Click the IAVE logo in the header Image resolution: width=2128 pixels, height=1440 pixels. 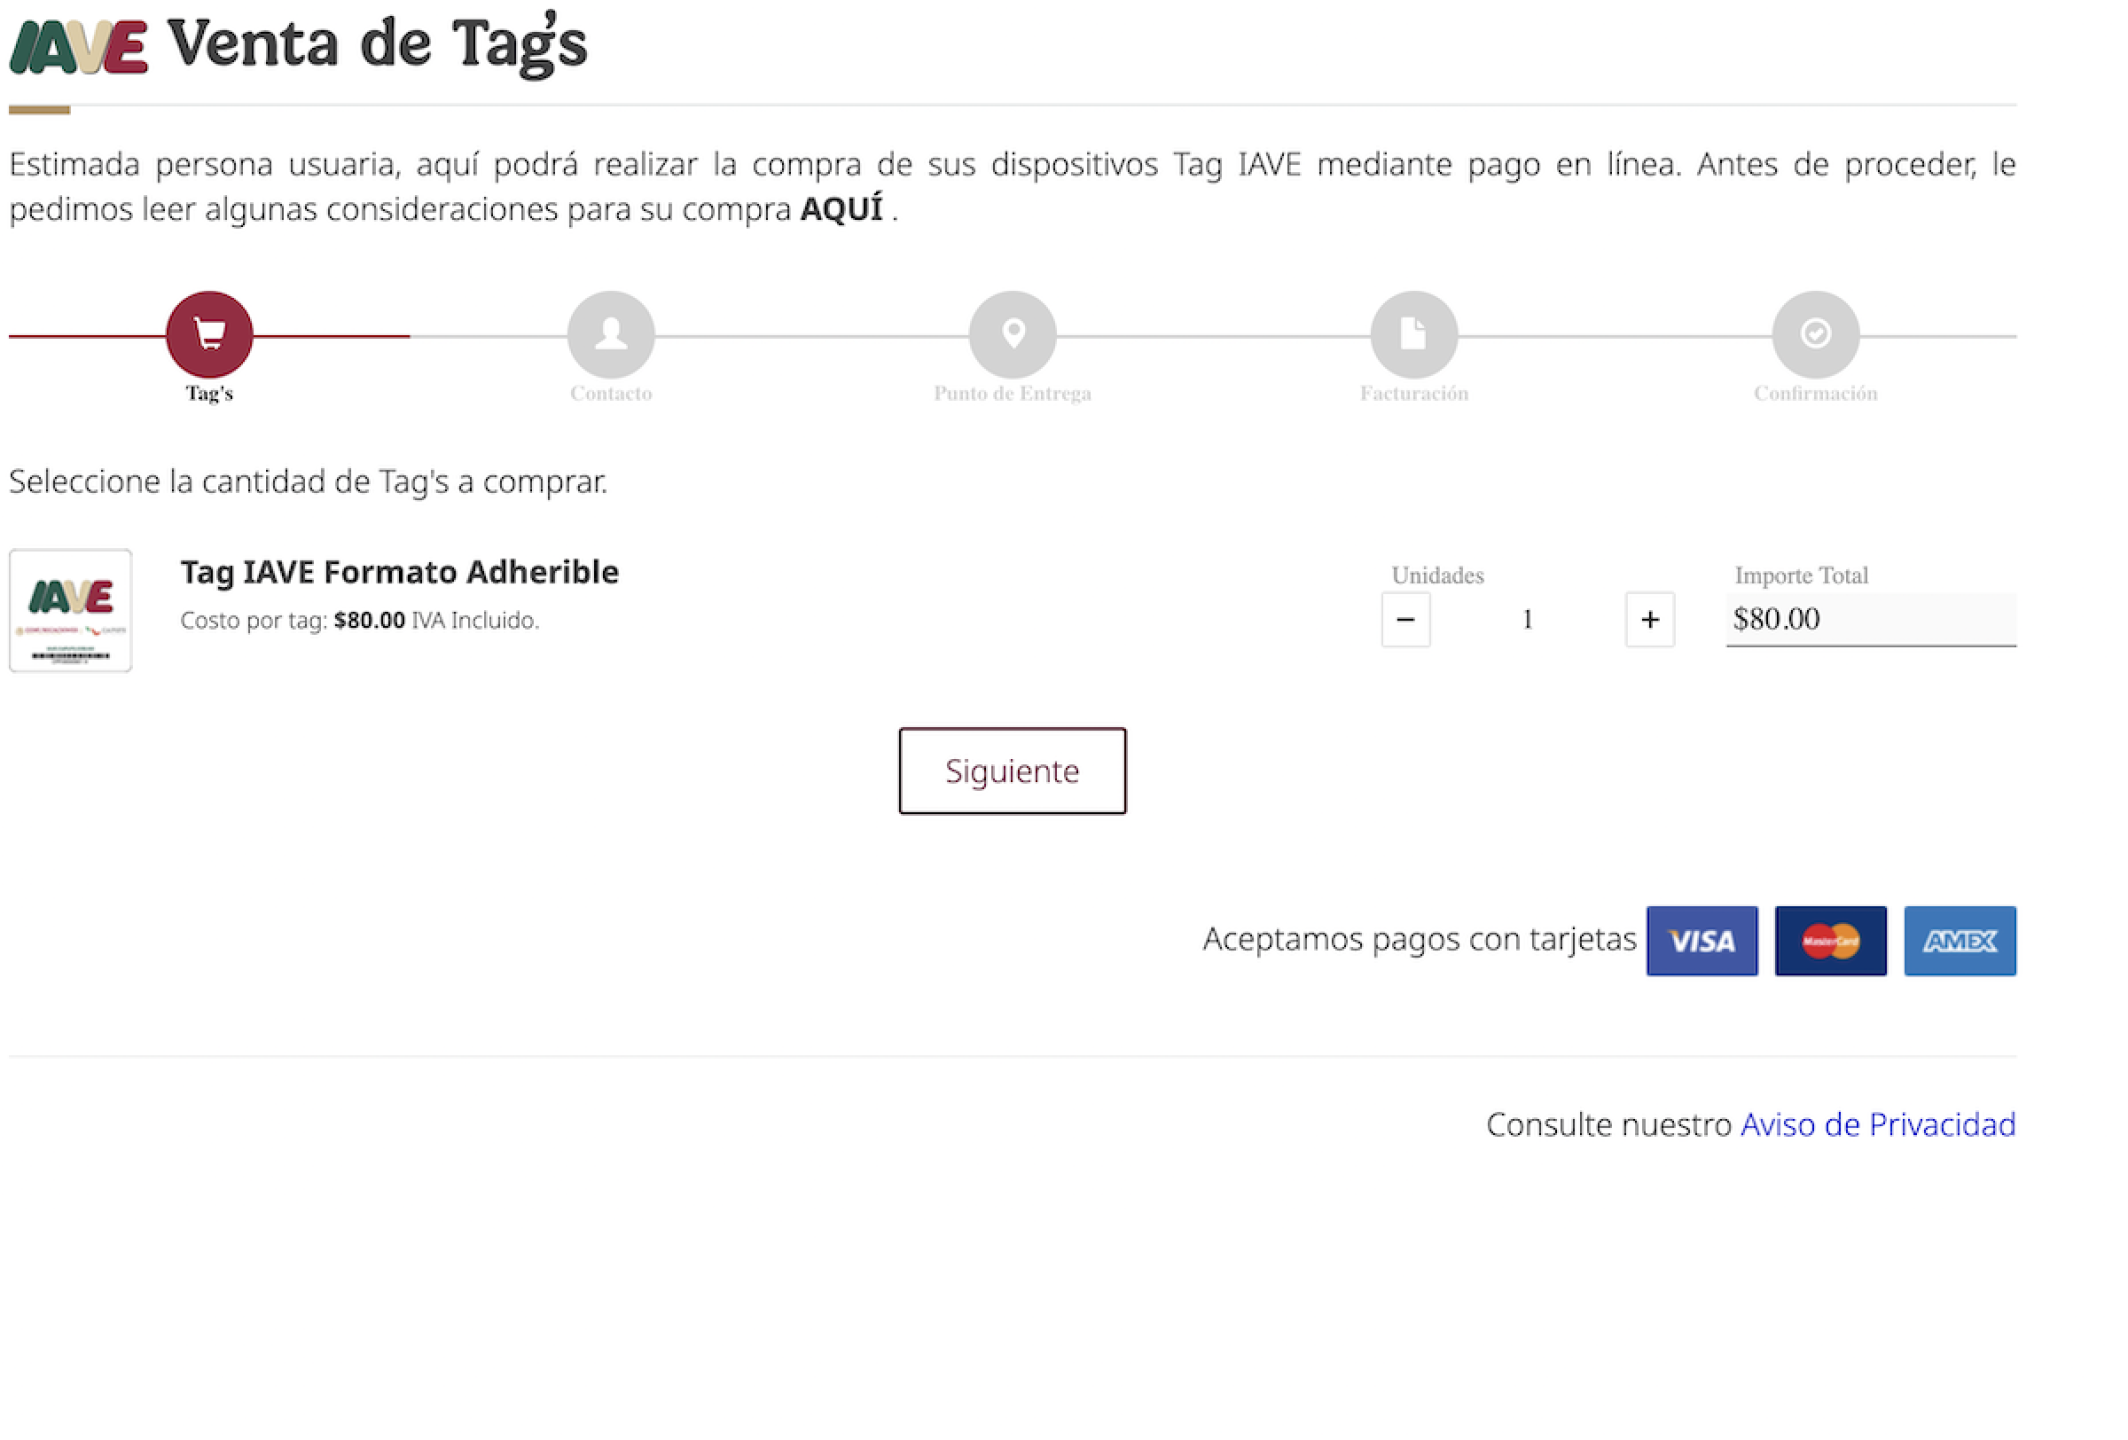click(79, 47)
